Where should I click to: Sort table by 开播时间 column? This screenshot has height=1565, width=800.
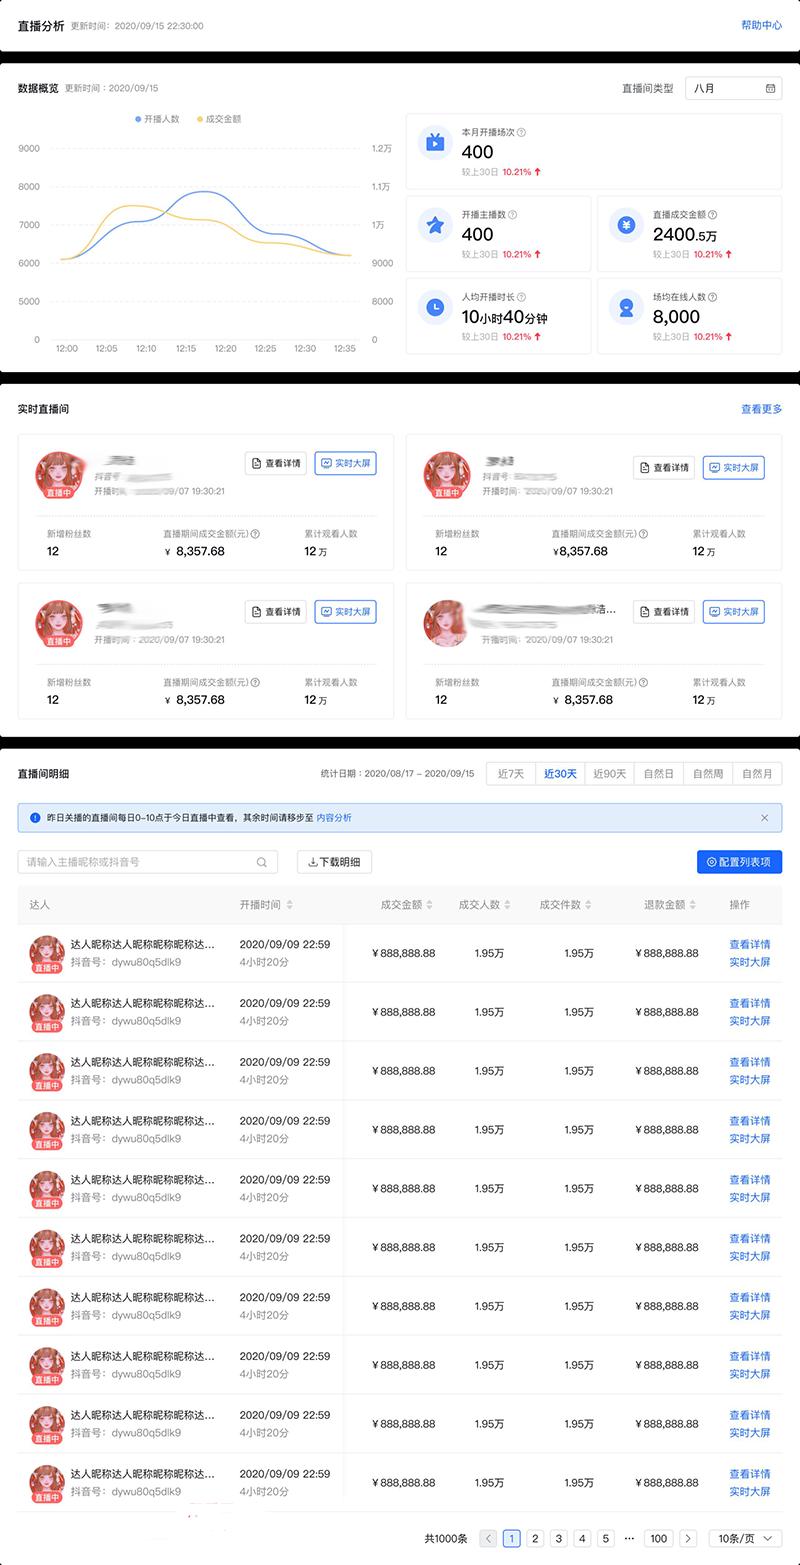pyautogui.click(x=290, y=905)
